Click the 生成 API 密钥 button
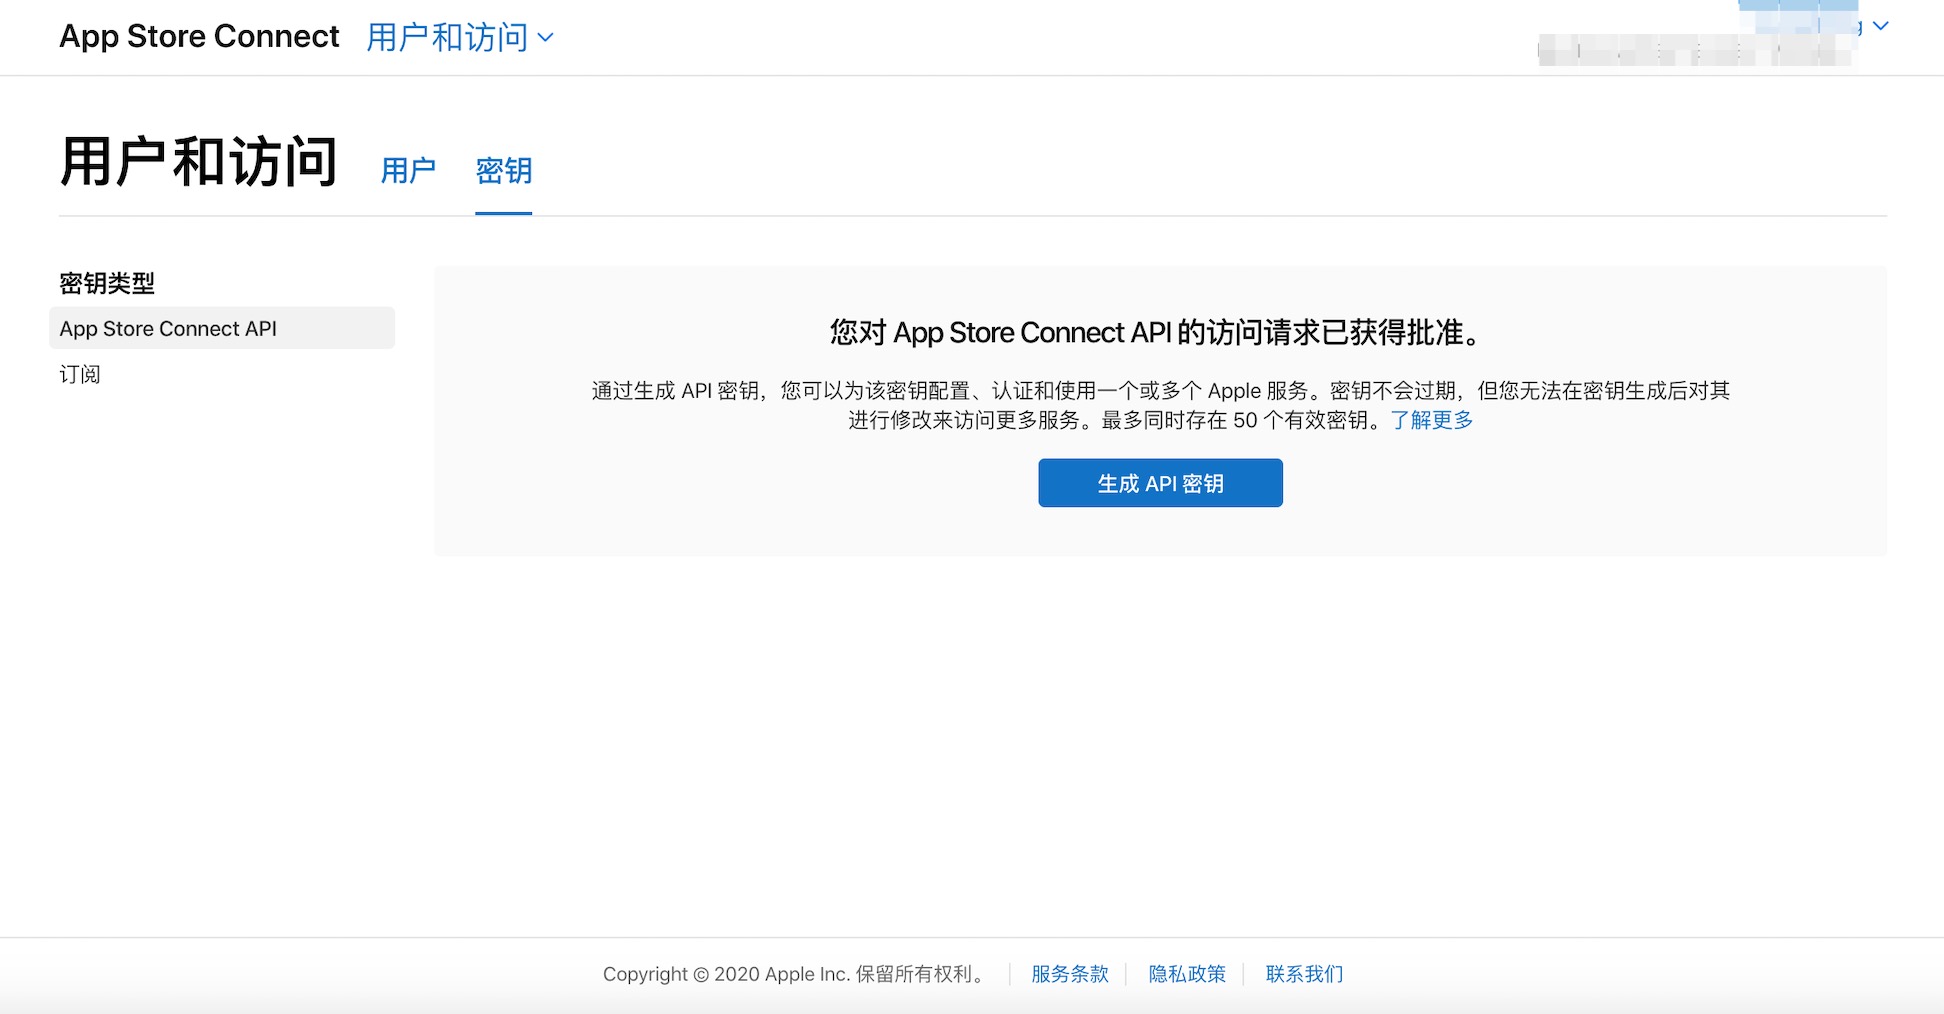This screenshot has height=1014, width=1944. (x=1160, y=483)
